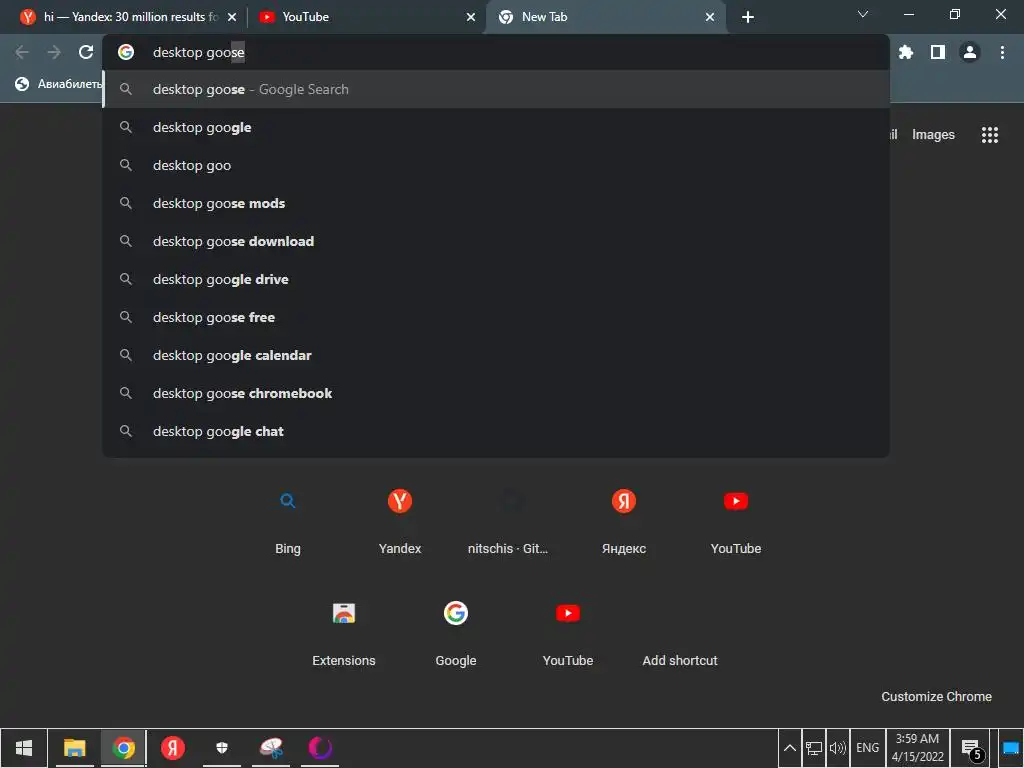This screenshot has height=768, width=1024.
Task: Open the Chrome Extensions puzzle icon
Action: pyautogui.click(x=905, y=52)
